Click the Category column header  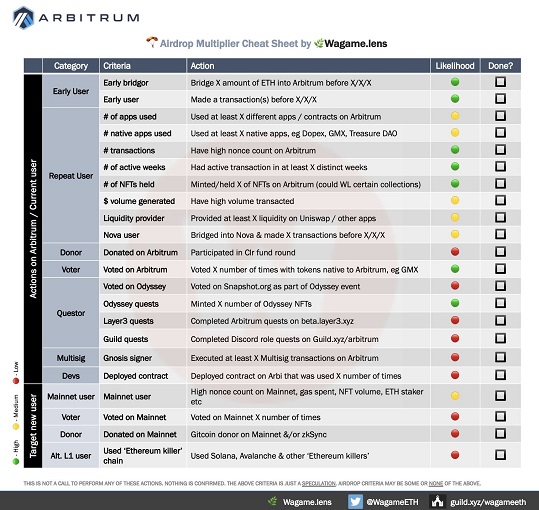pyautogui.click(x=71, y=66)
